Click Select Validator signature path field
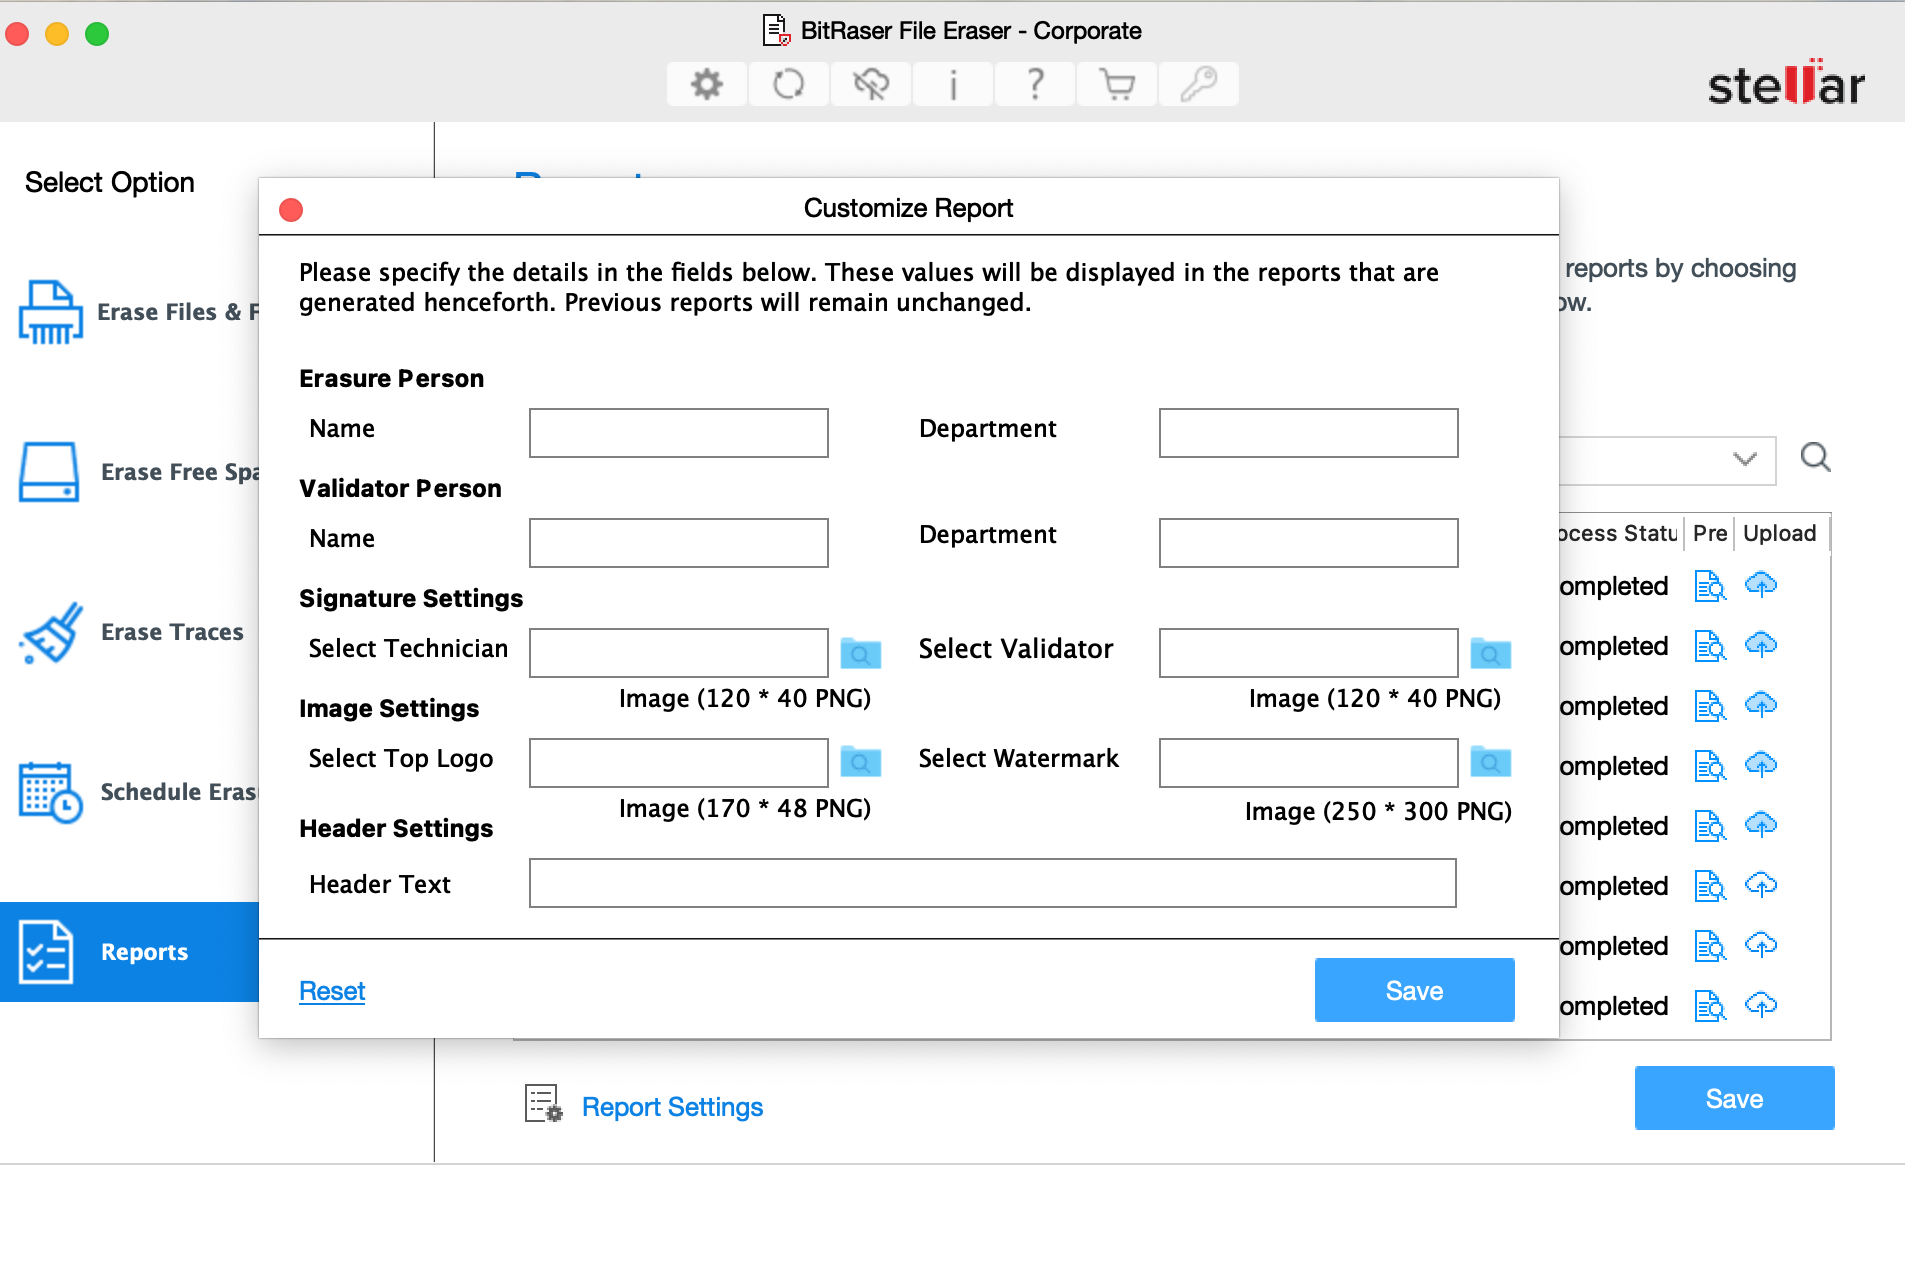The width and height of the screenshot is (1905, 1283). [x=1309, y=653]
